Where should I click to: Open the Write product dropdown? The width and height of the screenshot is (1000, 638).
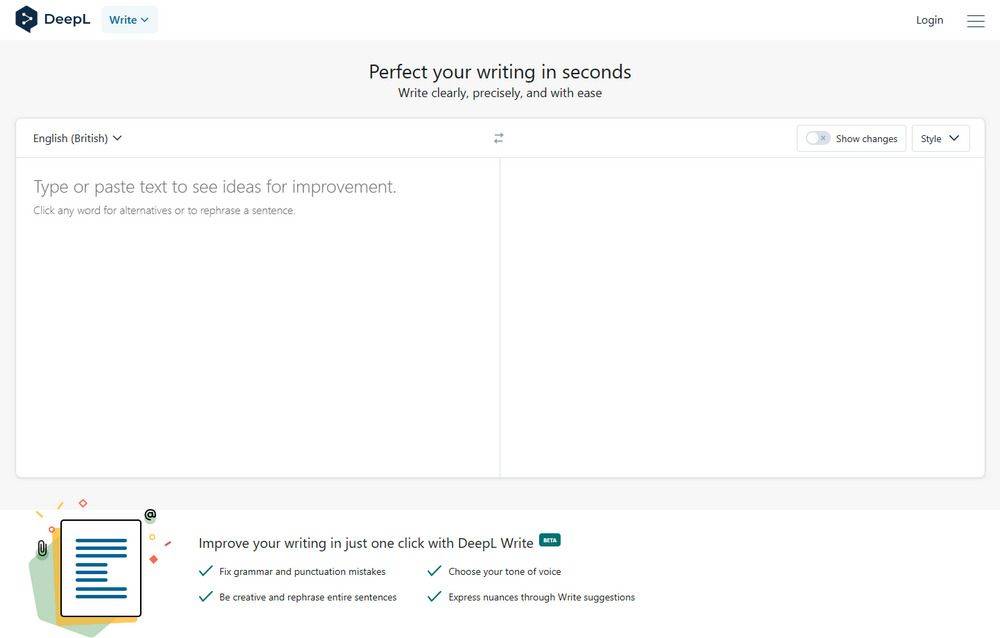[129, 20]
